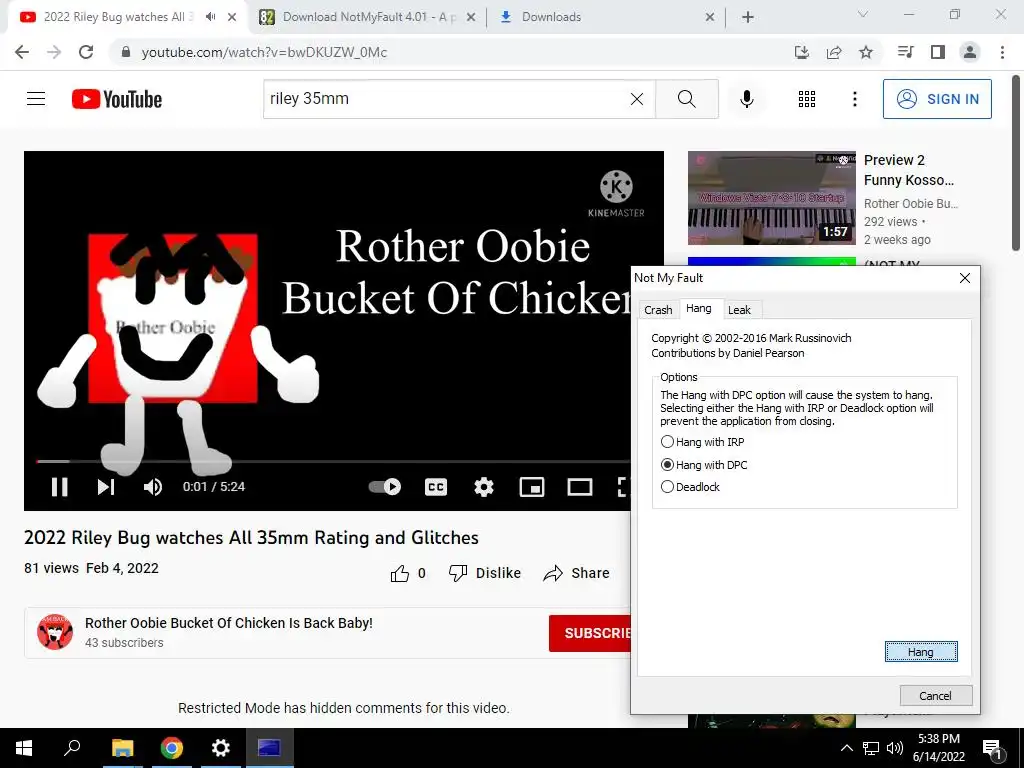The height and width of the screenshot is (768, 1024).
Task: Close the Not My Fault window
Action: coord(965,278)
